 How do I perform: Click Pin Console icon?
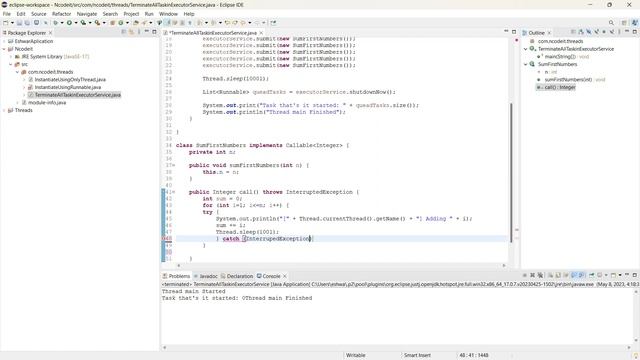pos(591,275)
